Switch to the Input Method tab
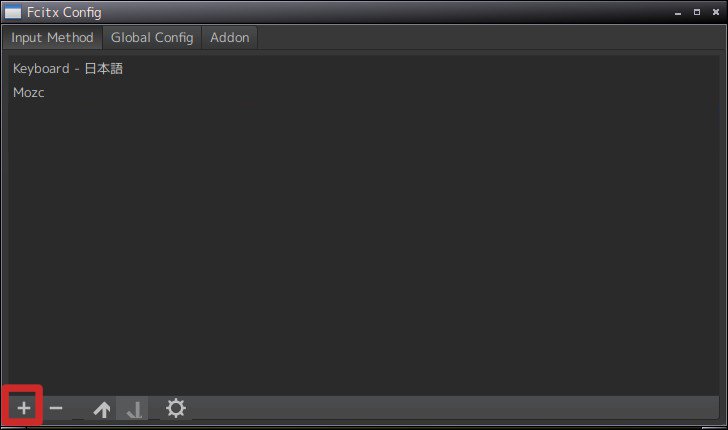This screenshot has width=728, height=430. pos(52,38)
